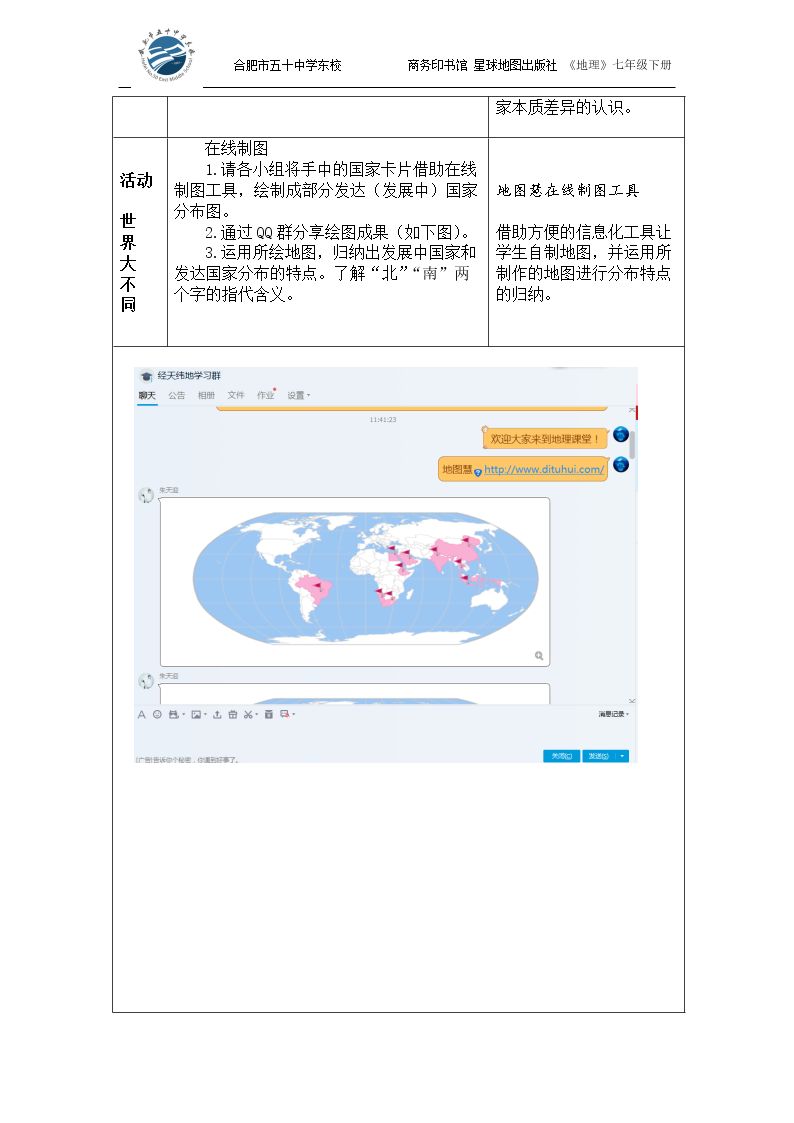Click the group graduation cap icon
Viewport: 794px width, 1123px height.
[146, 376]
